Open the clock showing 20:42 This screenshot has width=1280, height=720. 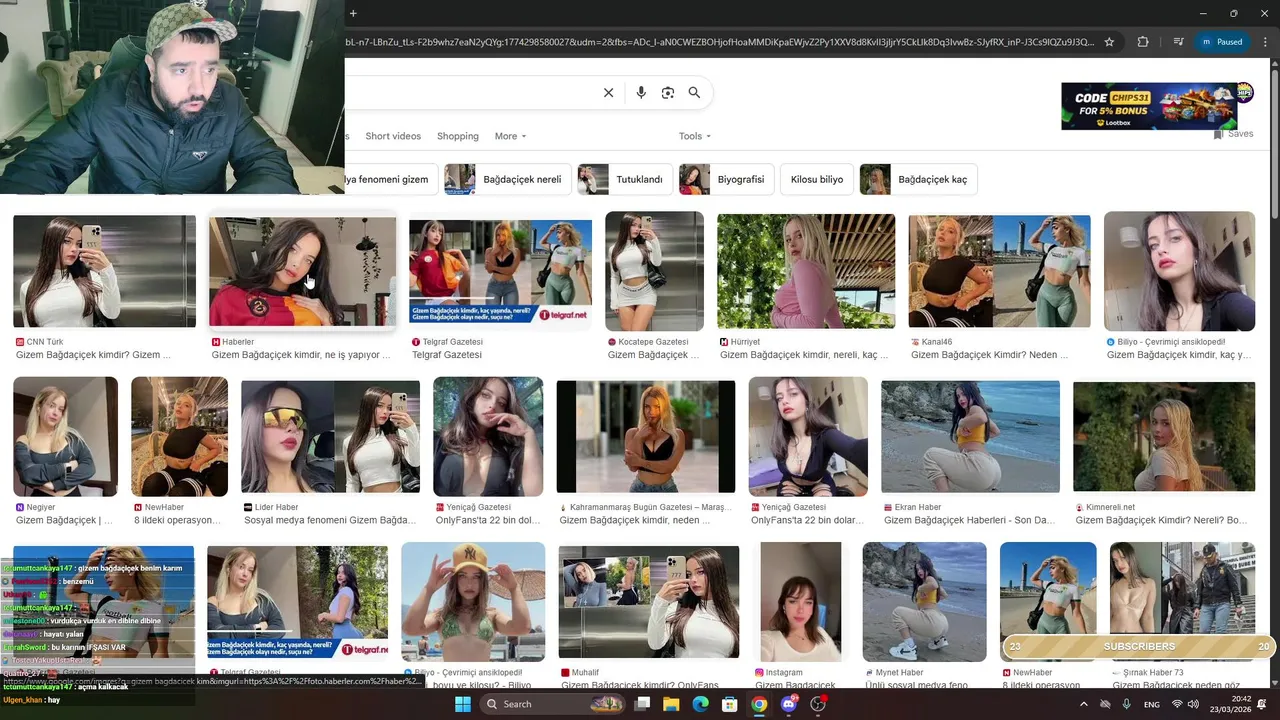coord(1229,704)
